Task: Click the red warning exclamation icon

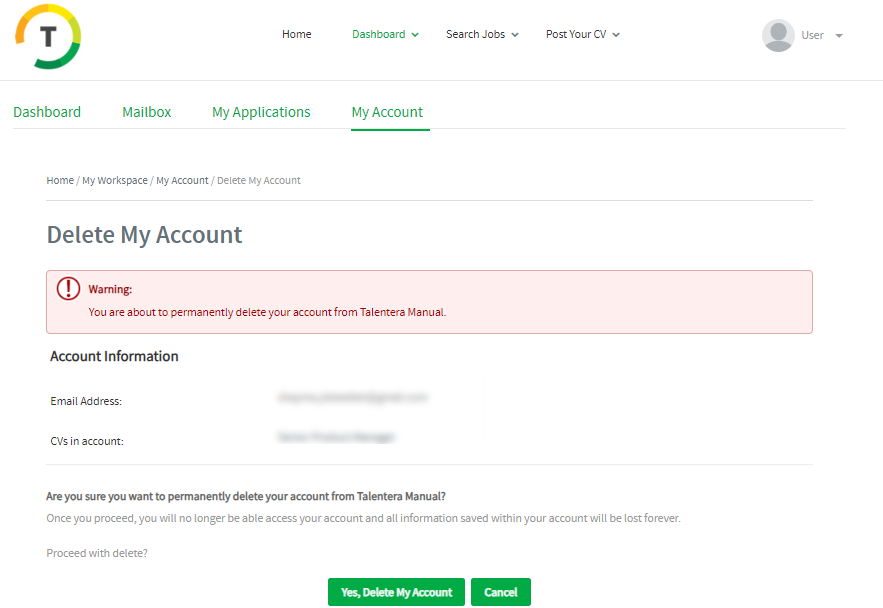Action: tap(68, 289)
